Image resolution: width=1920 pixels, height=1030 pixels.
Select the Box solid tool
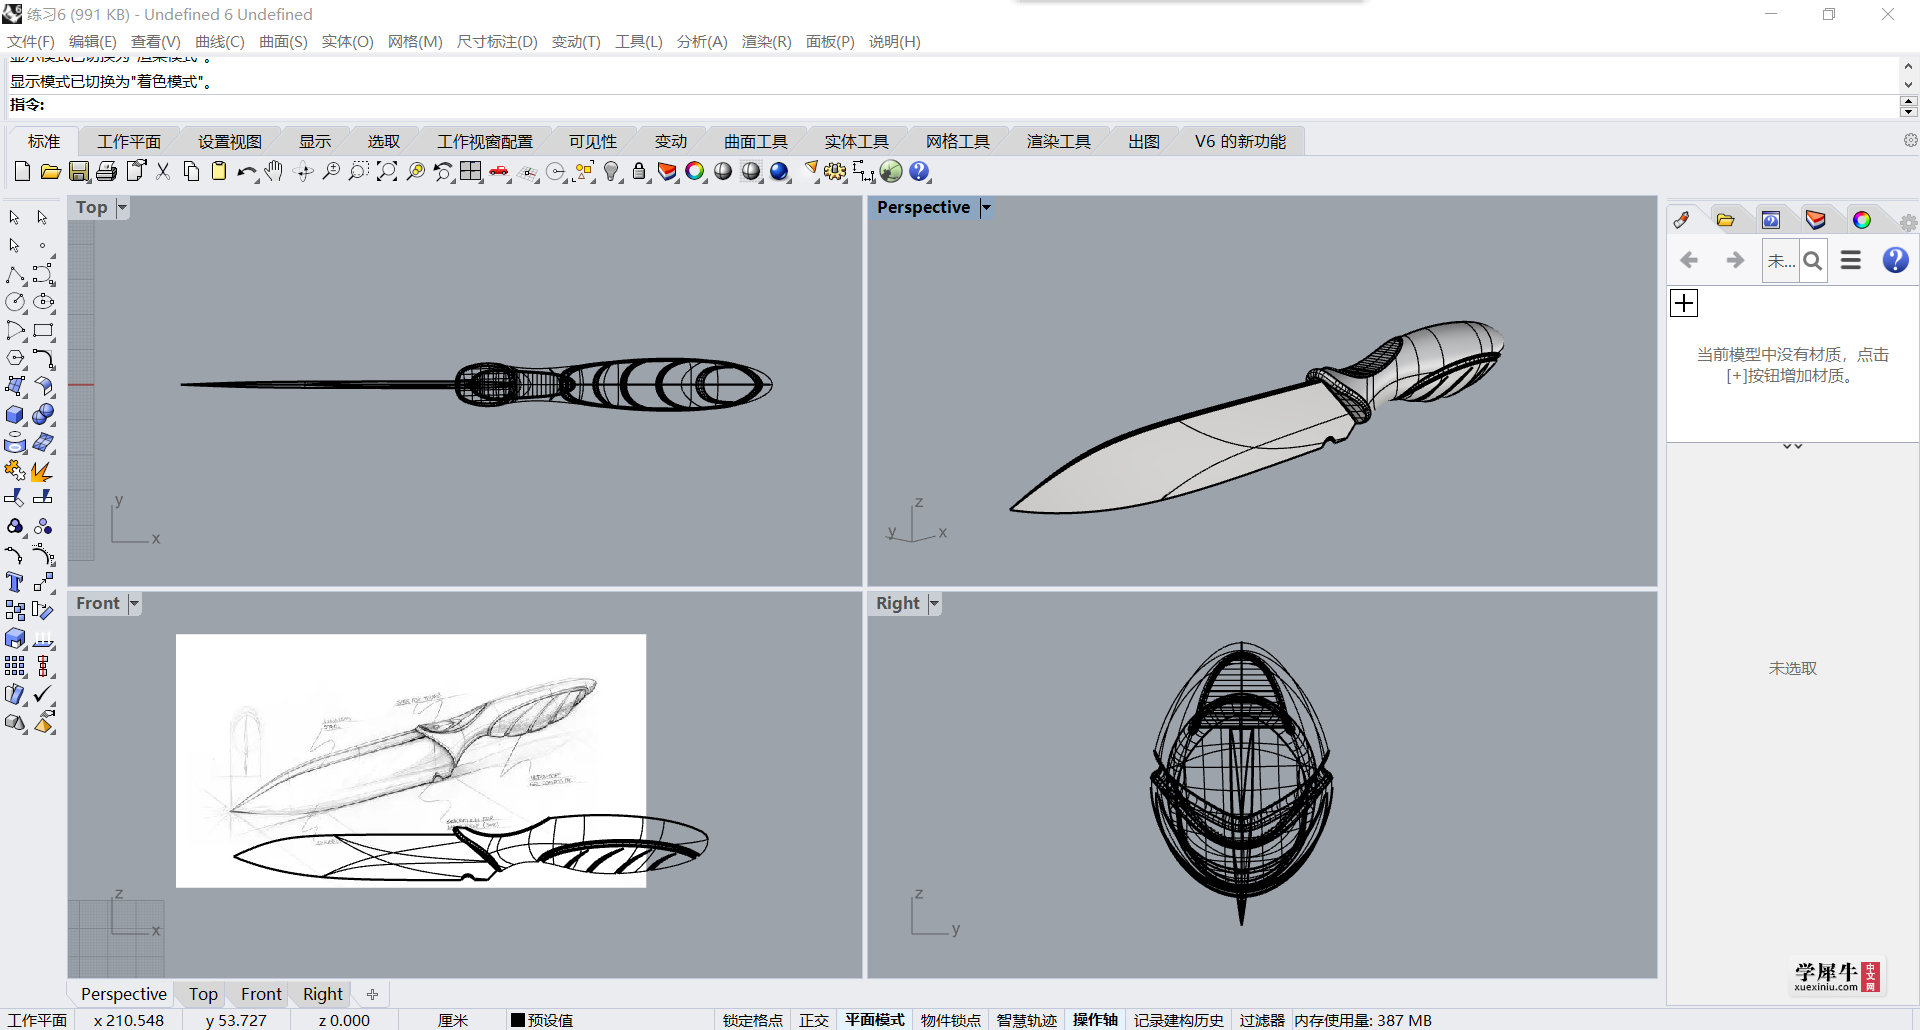click(15, 414)
